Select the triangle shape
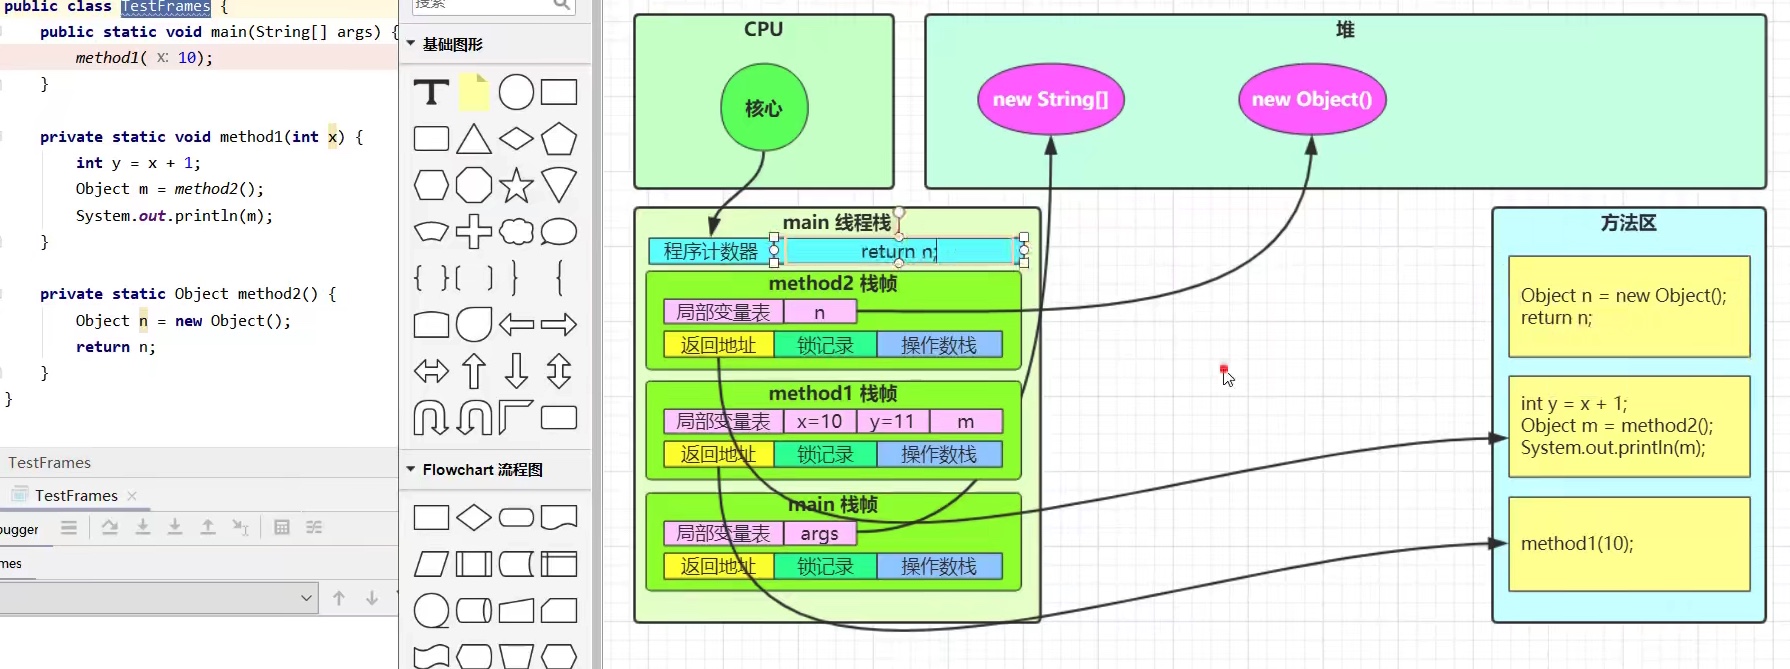 pos(474,139)
